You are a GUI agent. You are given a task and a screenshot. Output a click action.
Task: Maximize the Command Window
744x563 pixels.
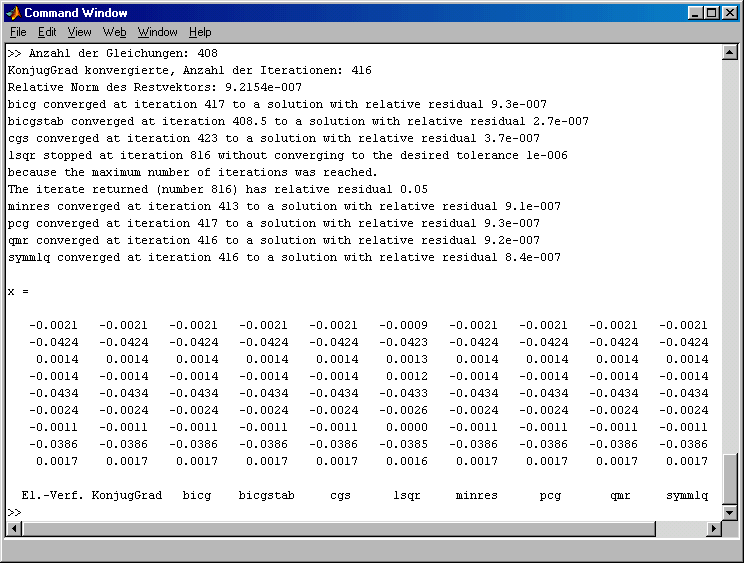[712, 13]
